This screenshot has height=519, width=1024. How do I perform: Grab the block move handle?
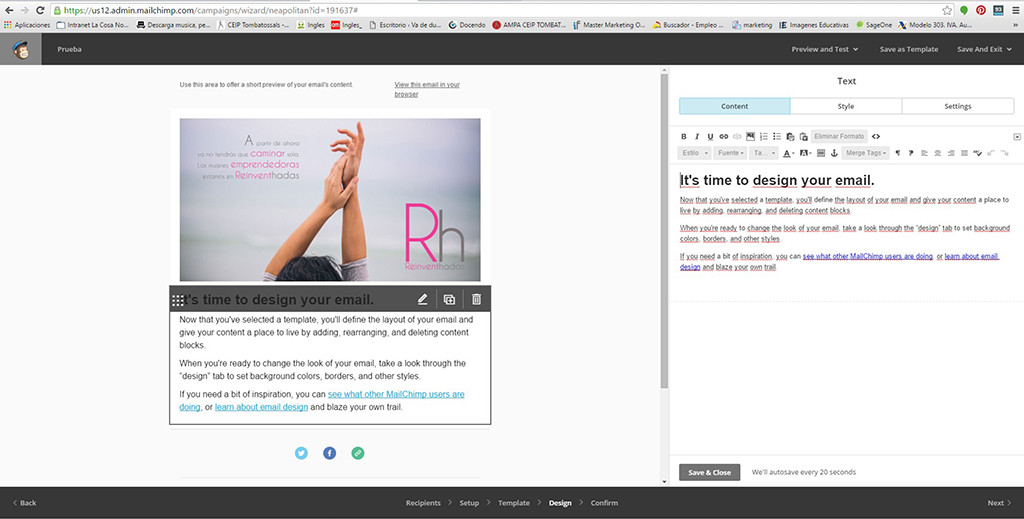178,300
